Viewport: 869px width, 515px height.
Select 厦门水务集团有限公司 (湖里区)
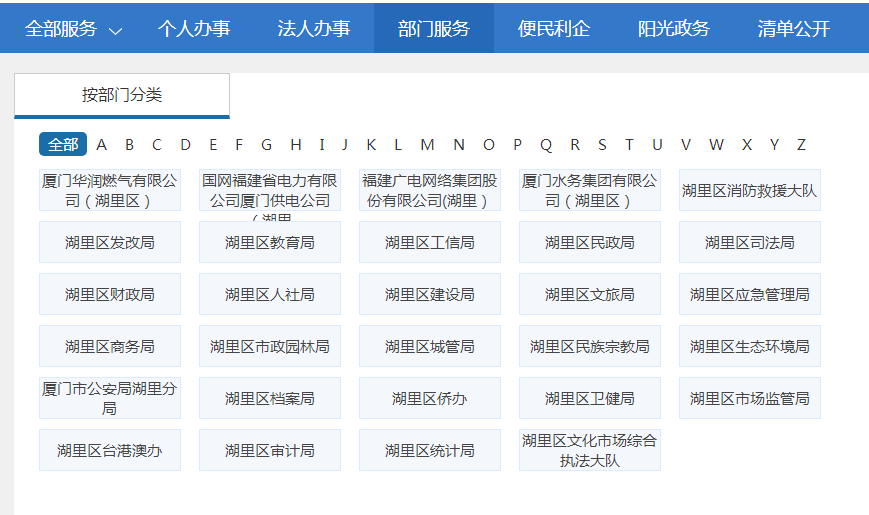pyautogui.click(x=589, y=190)
